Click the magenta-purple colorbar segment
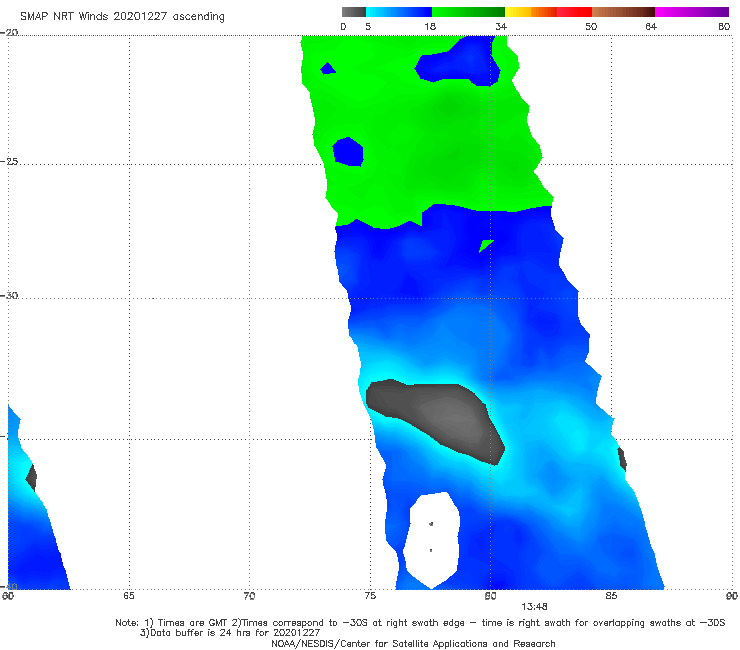 (x=692, y=12)
